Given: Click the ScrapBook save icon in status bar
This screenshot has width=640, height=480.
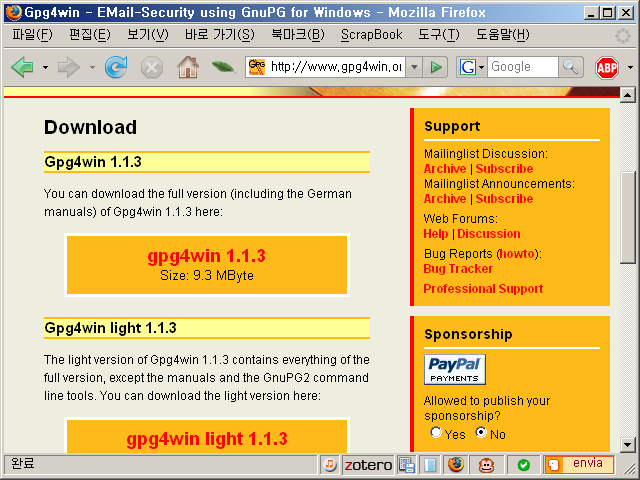Looking at the screenshot, I should [407, 465].
